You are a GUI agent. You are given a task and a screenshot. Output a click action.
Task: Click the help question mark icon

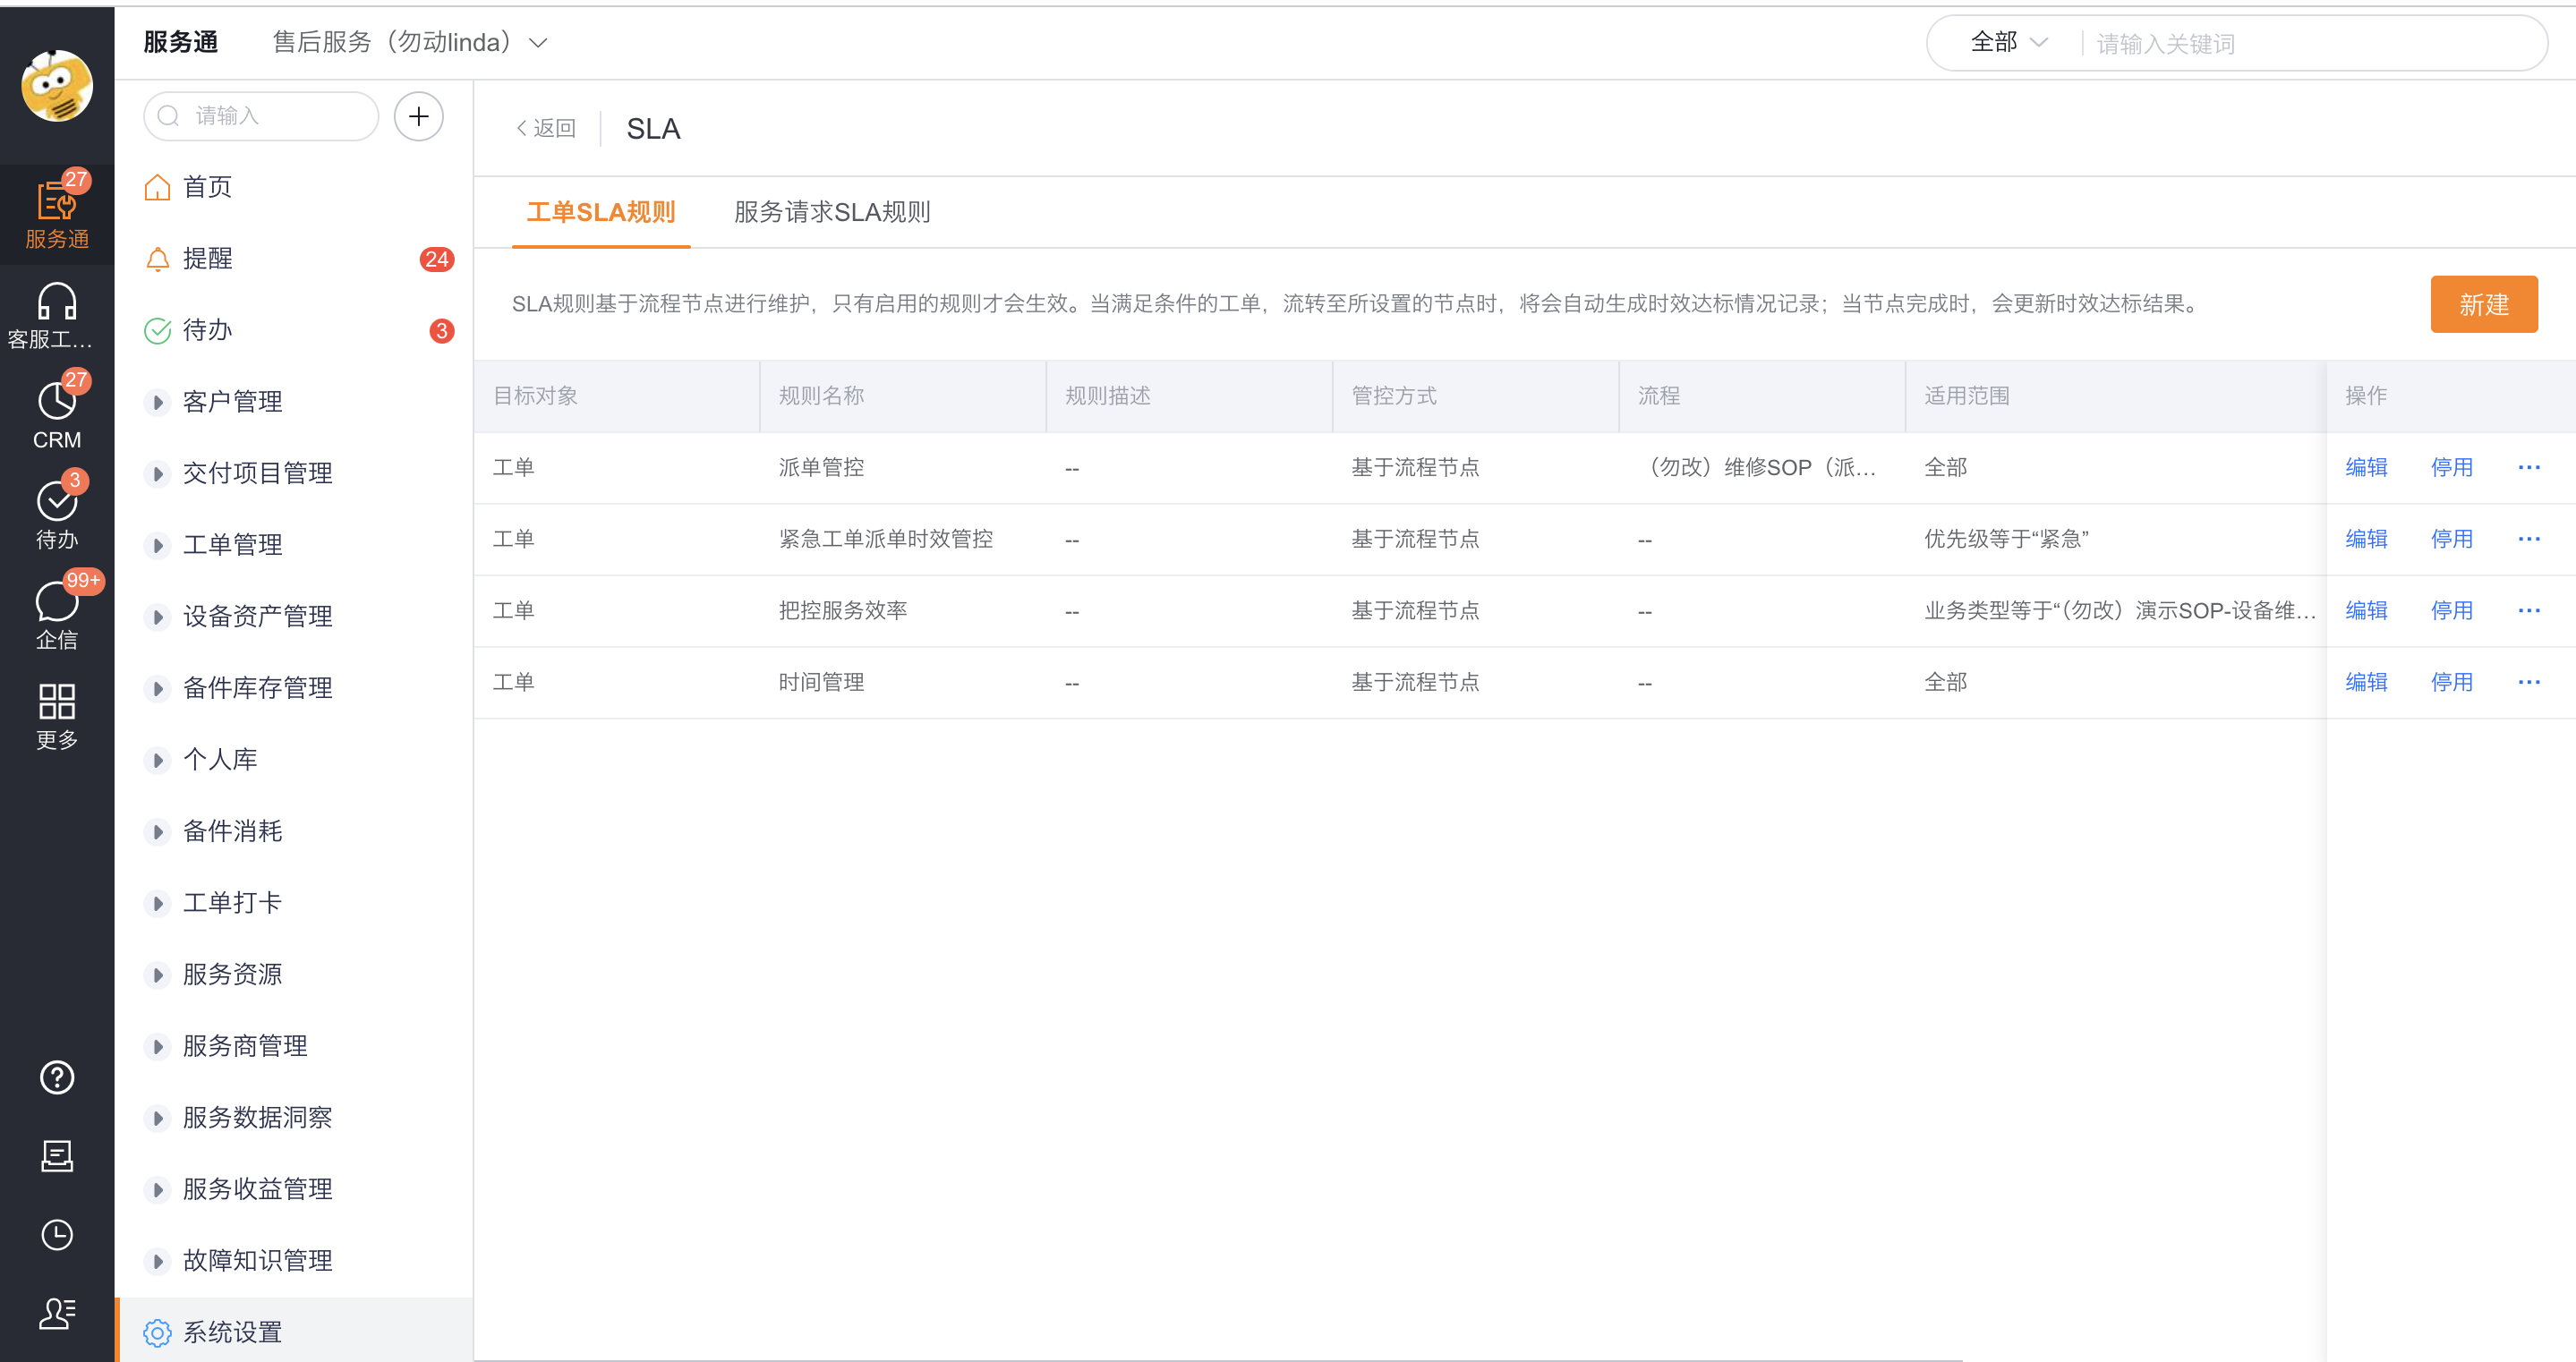coord(57,1077)
